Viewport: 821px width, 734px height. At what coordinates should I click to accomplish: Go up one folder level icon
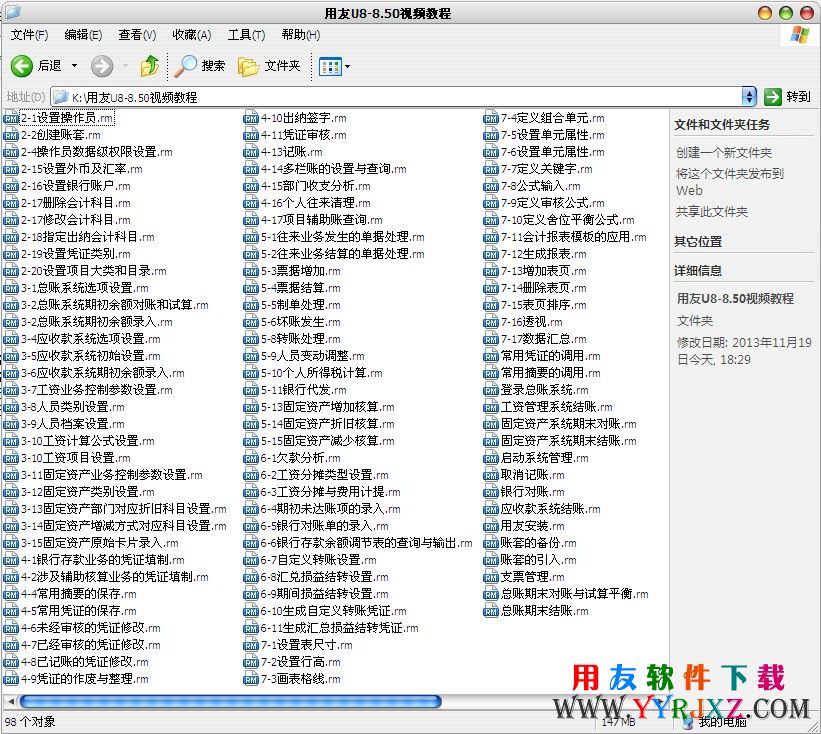click(150, 66)
